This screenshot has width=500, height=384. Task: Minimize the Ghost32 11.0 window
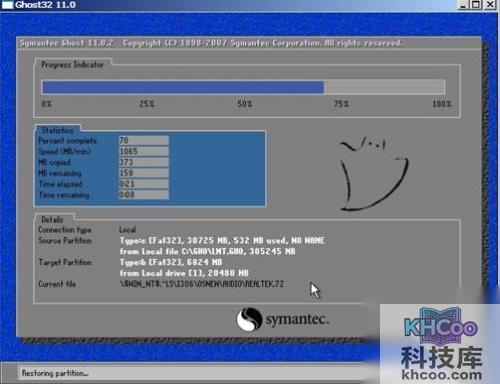point(463,5)
